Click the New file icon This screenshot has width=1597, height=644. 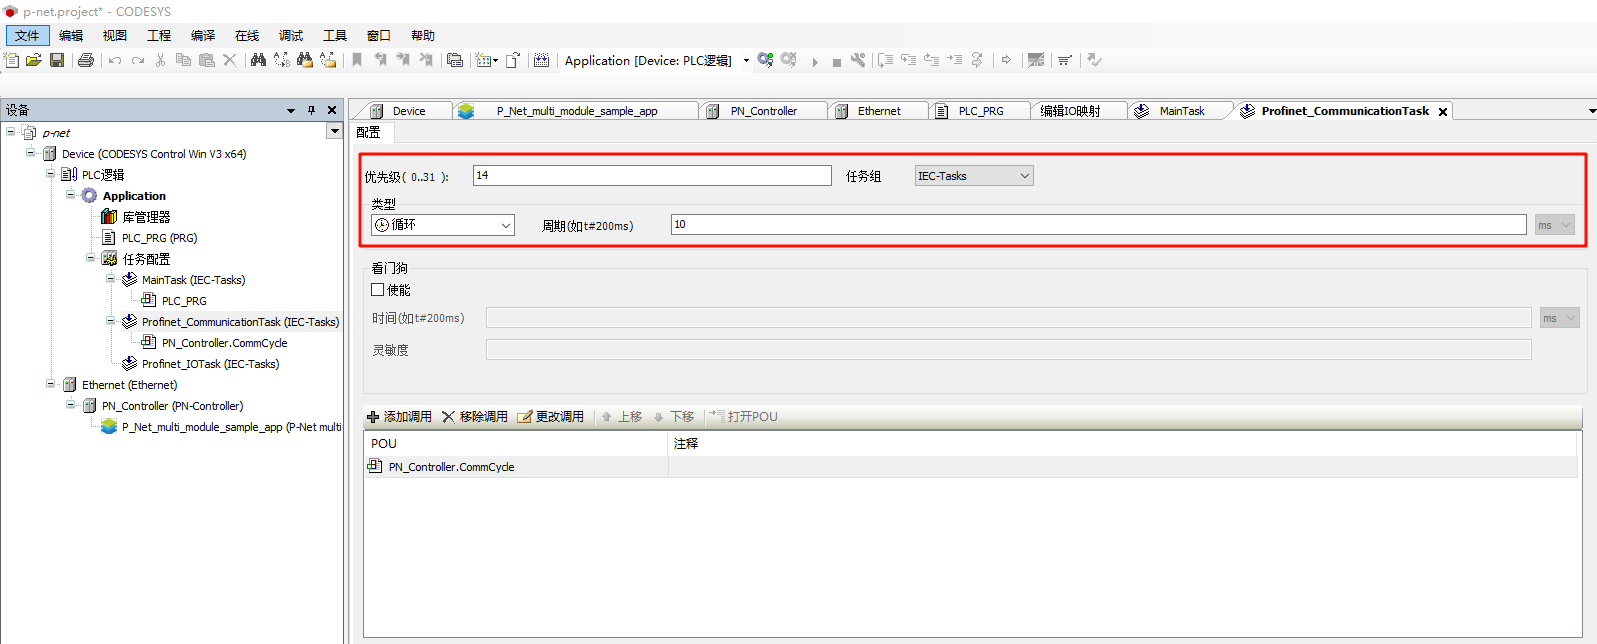tap(12, 60)
